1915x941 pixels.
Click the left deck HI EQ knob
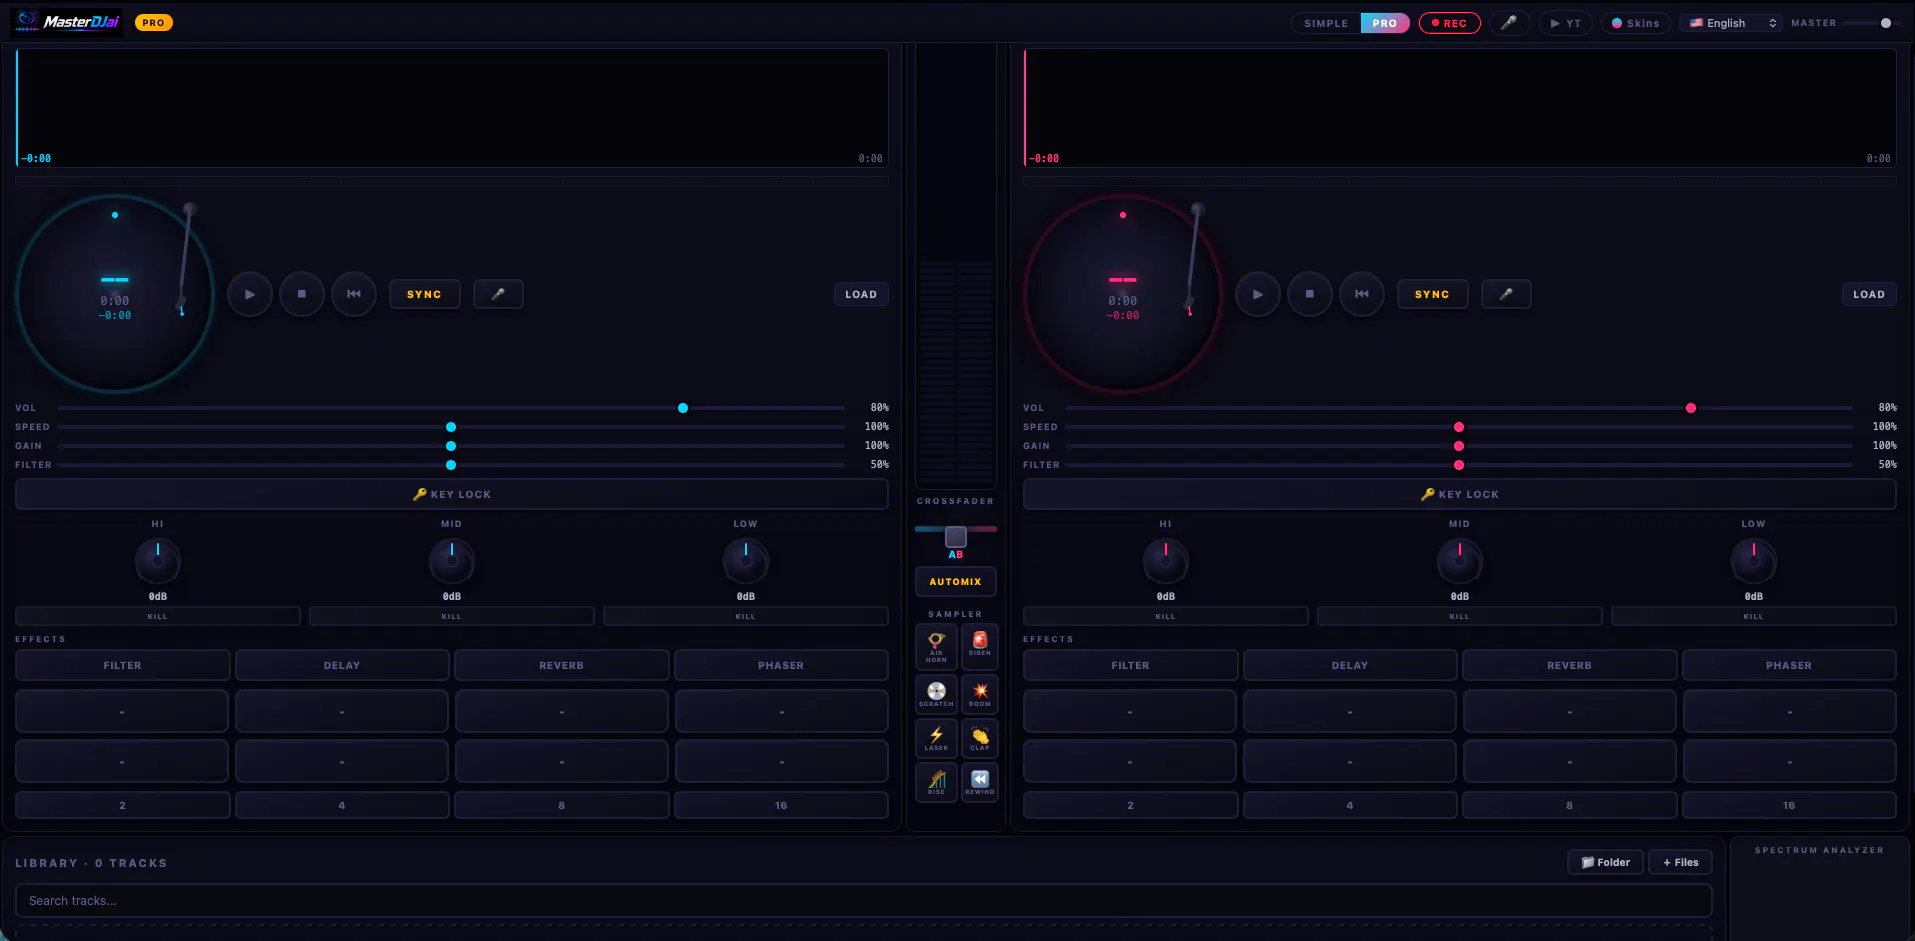pyautogui.click(x=158, y=561)
